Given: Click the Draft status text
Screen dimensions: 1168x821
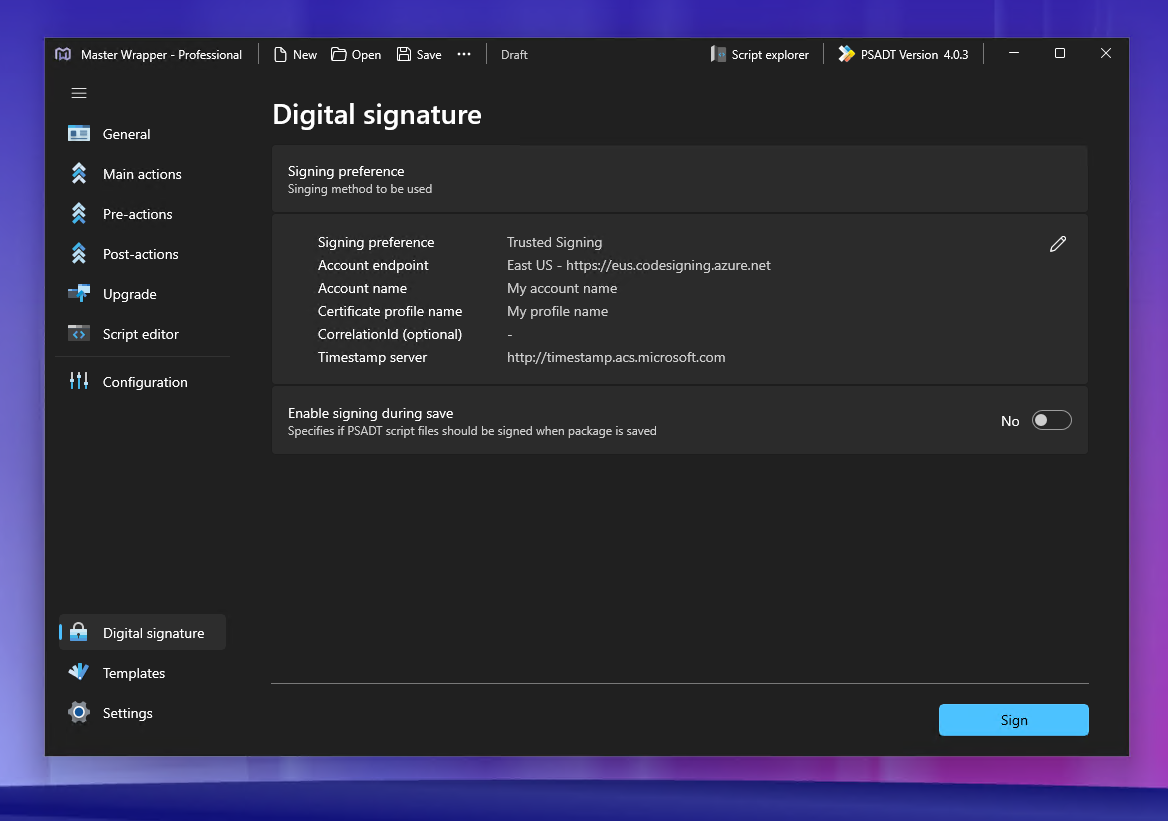Looking at the screenshot, I should 514,55.
